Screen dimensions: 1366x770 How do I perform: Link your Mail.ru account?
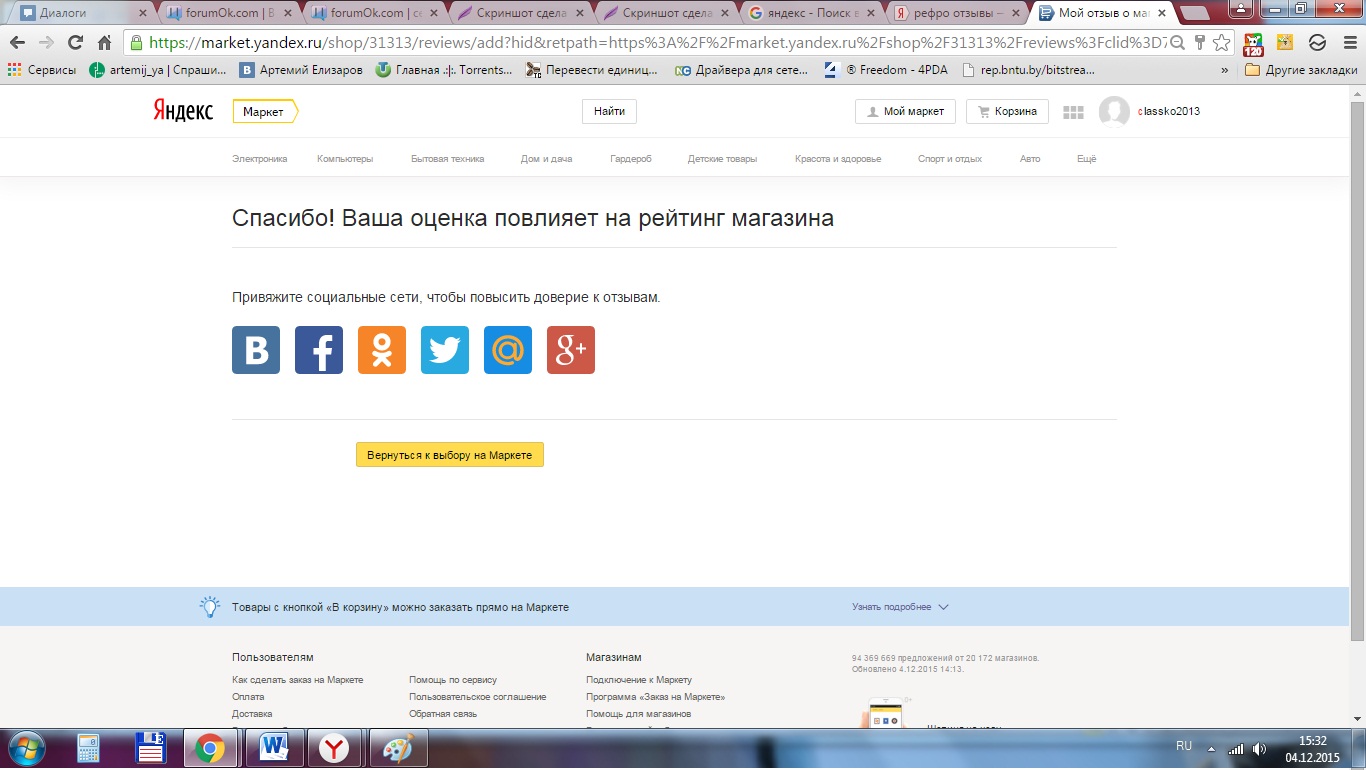(x=508, y=350)
